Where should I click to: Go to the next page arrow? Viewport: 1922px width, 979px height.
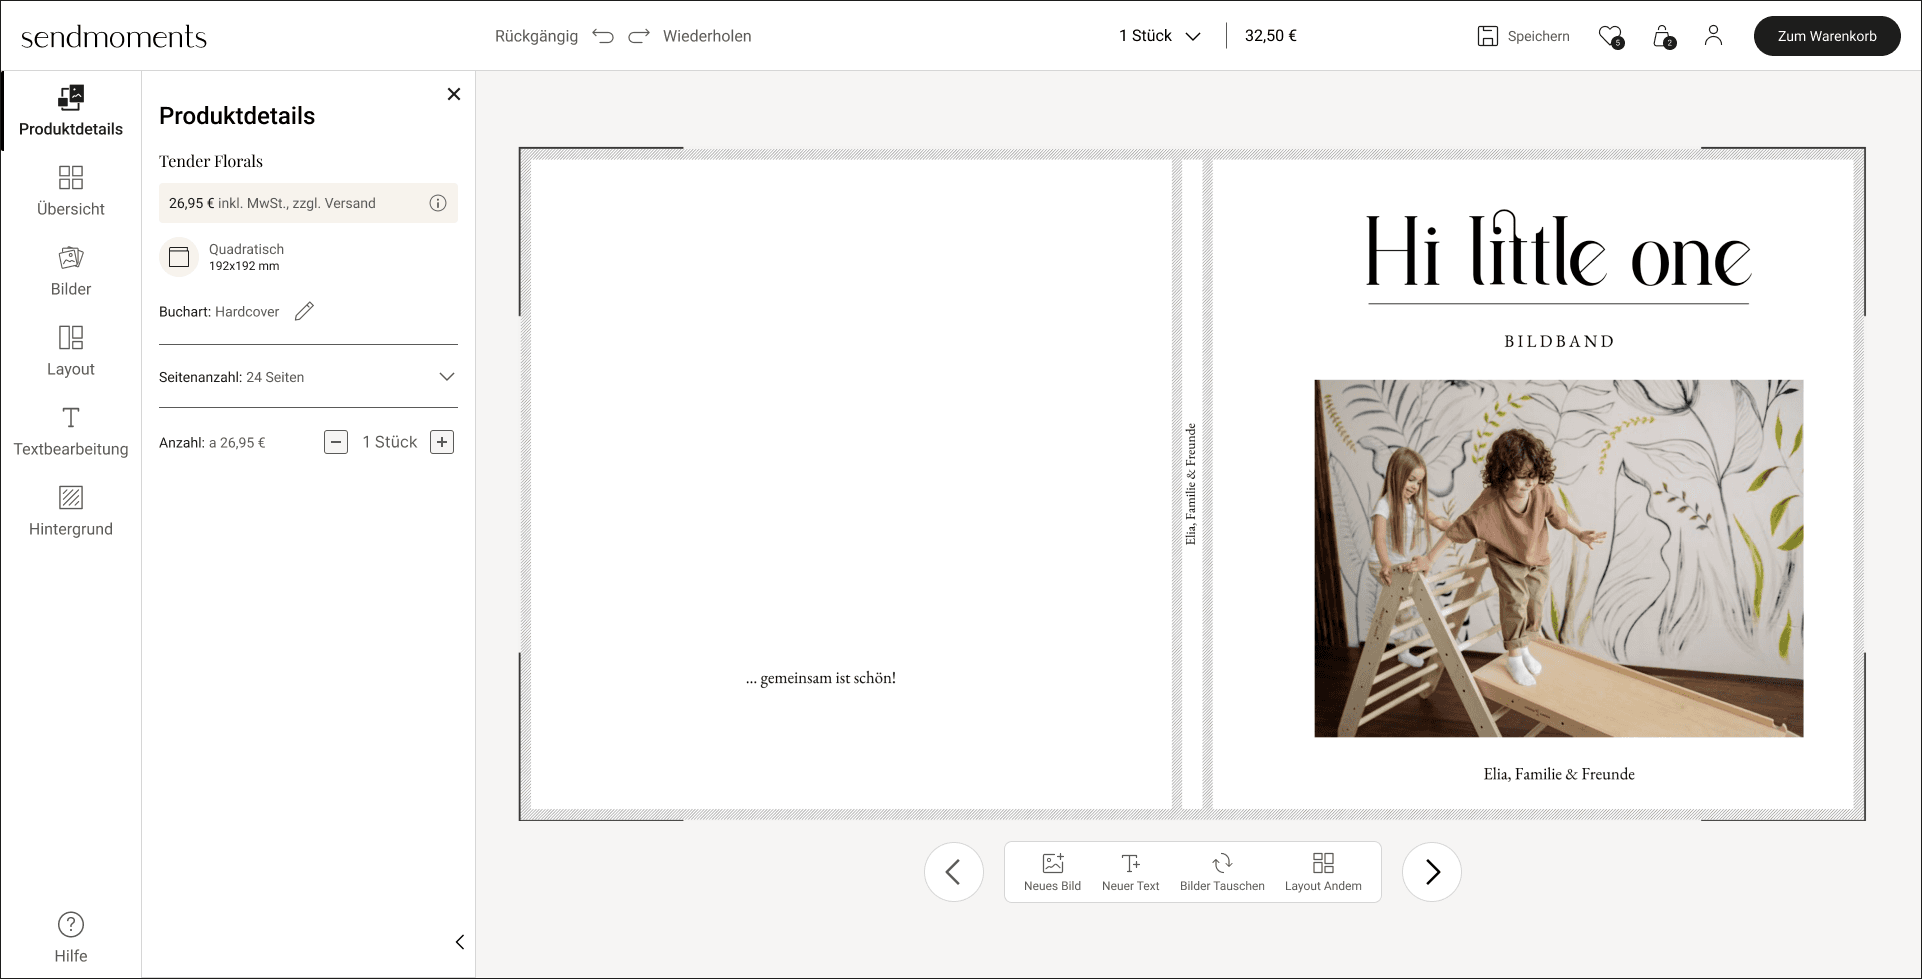click(x=1432, y=872)
